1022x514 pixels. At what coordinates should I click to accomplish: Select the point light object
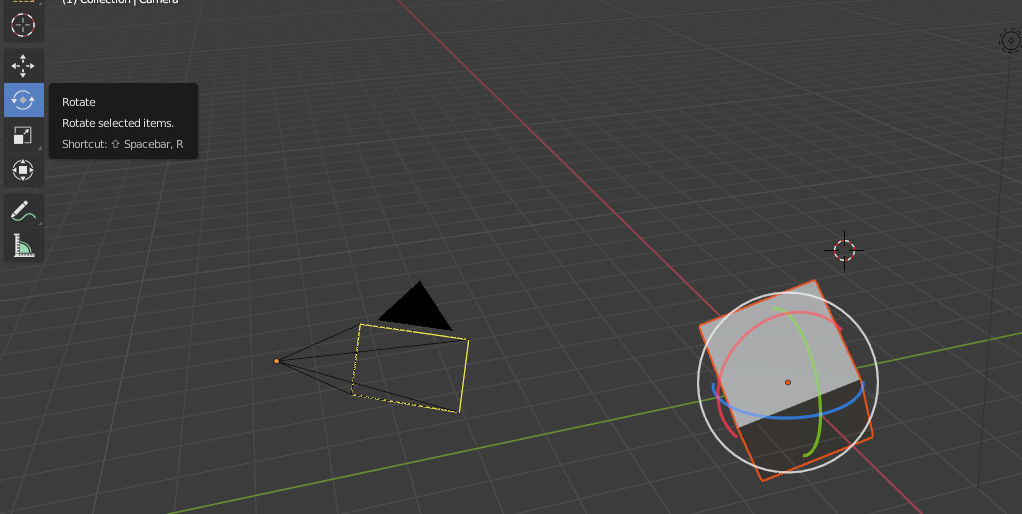click(1011, 40)
